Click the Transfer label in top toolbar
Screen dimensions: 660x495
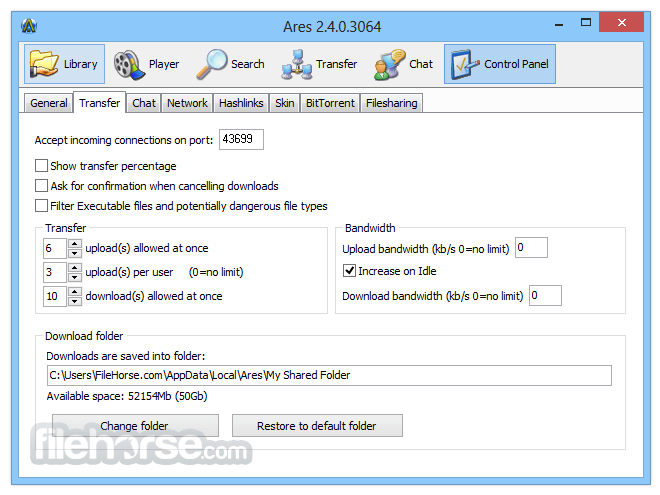[336, 64]
